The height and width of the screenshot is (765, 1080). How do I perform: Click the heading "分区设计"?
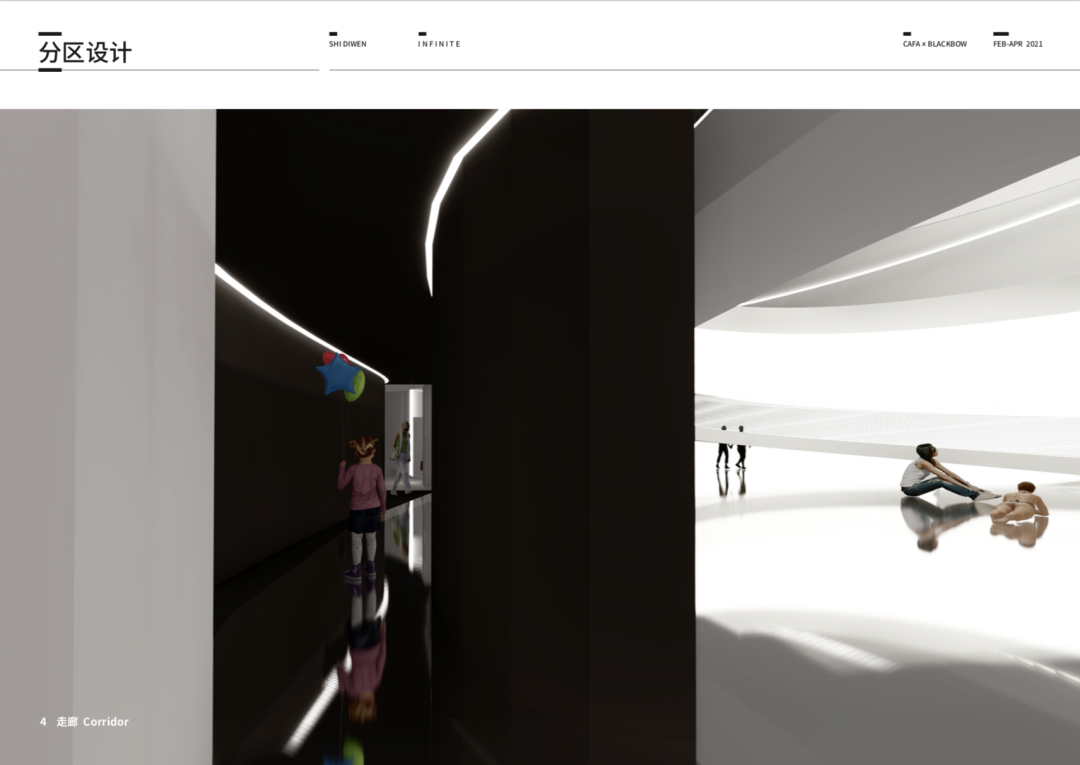click(x=85, y=52)
